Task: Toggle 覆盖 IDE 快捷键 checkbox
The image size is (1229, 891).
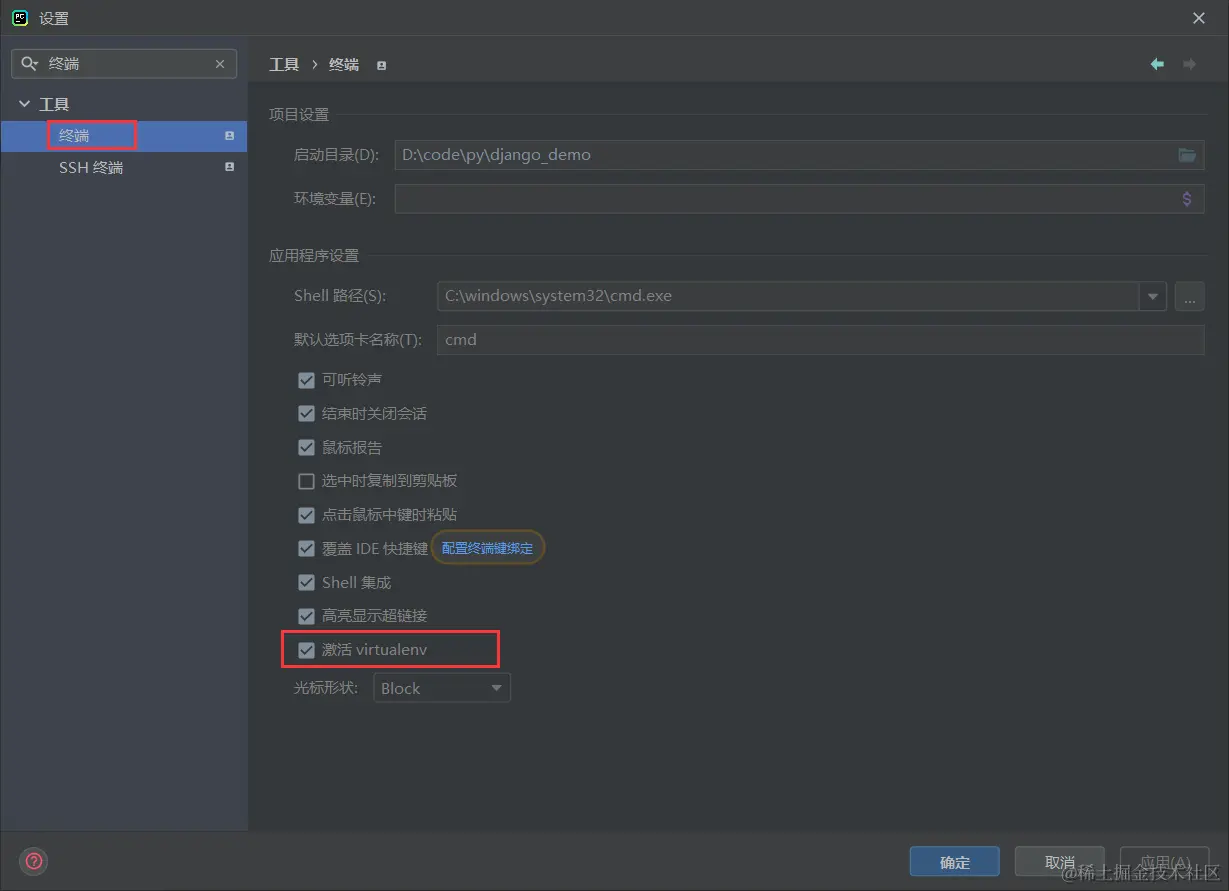Action: [306, 549]
